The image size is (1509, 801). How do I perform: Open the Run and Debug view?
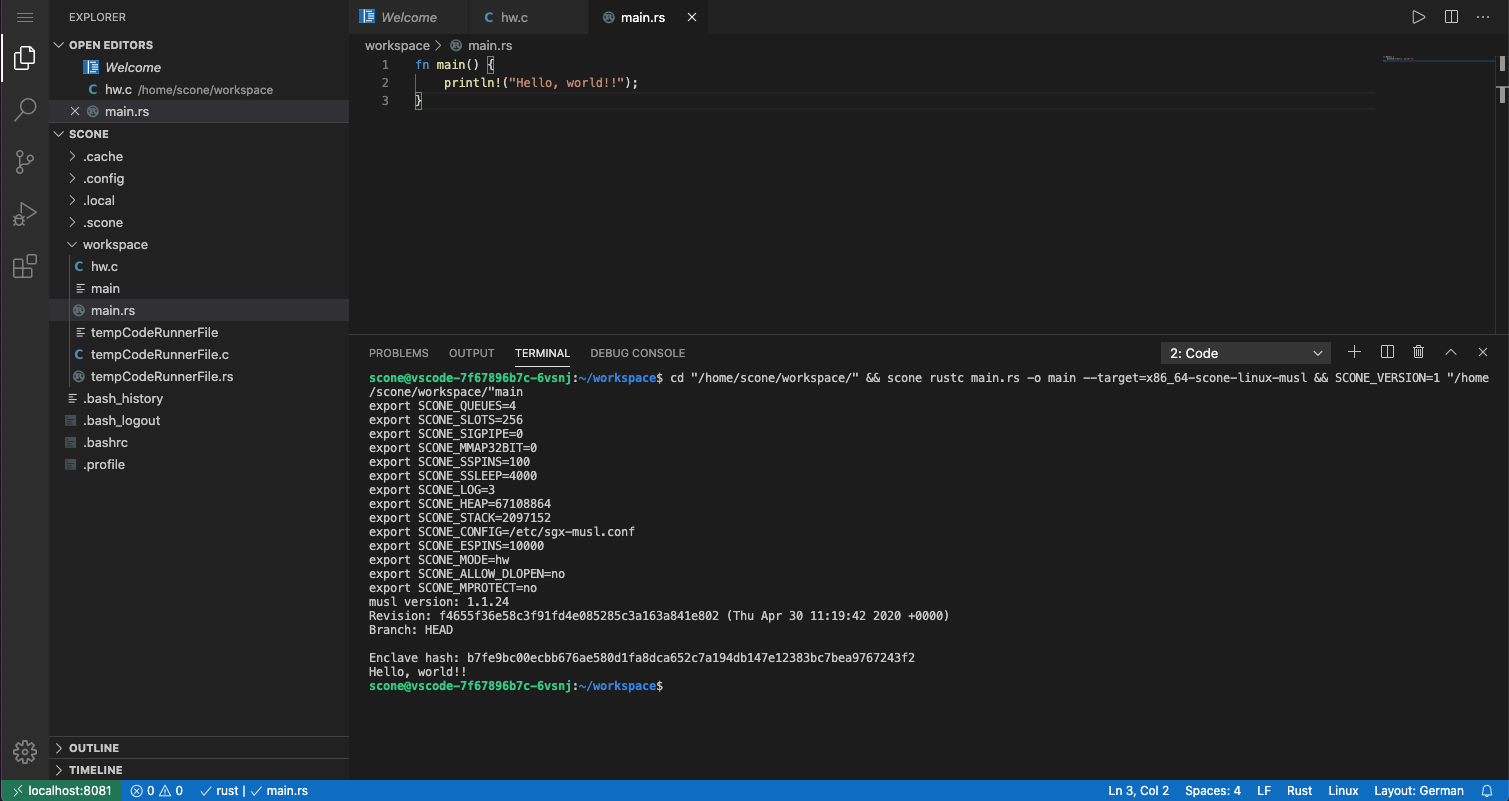click(24, 213)
